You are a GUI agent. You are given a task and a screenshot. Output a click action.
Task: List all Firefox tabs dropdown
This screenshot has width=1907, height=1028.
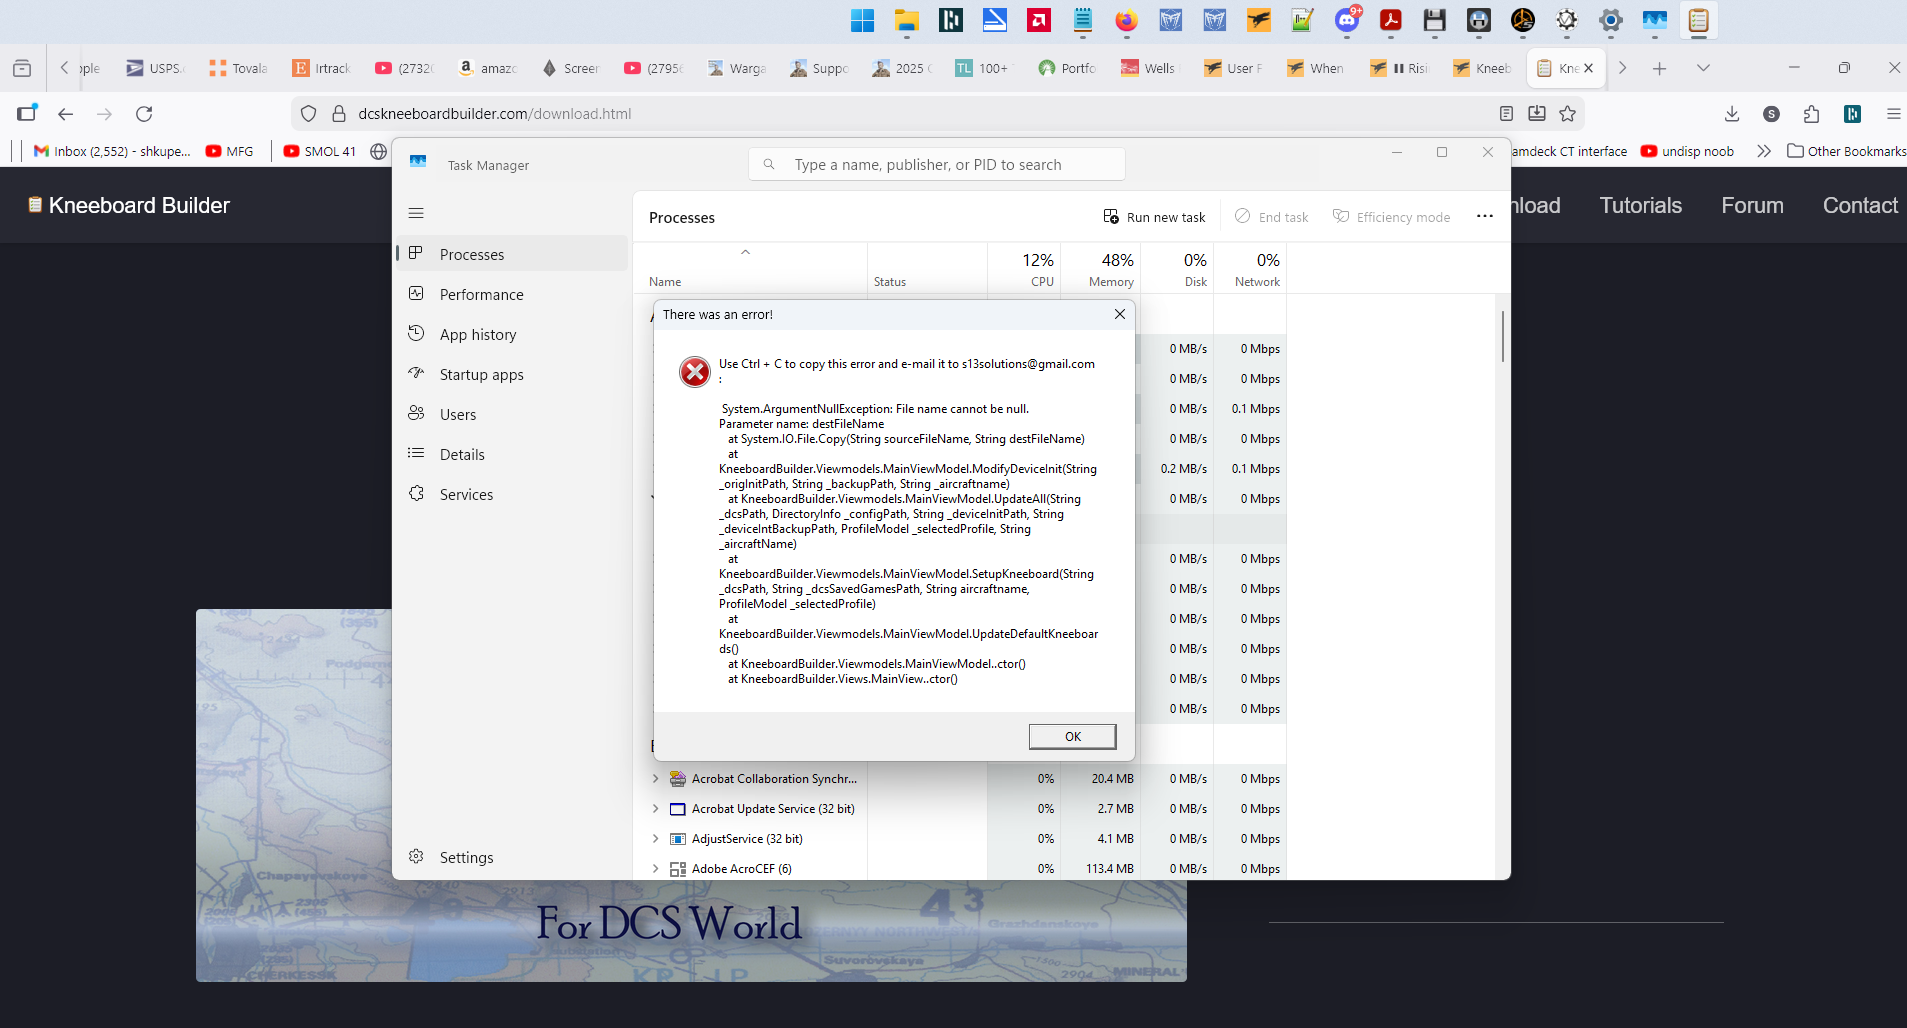click(x=1703, y=68)
